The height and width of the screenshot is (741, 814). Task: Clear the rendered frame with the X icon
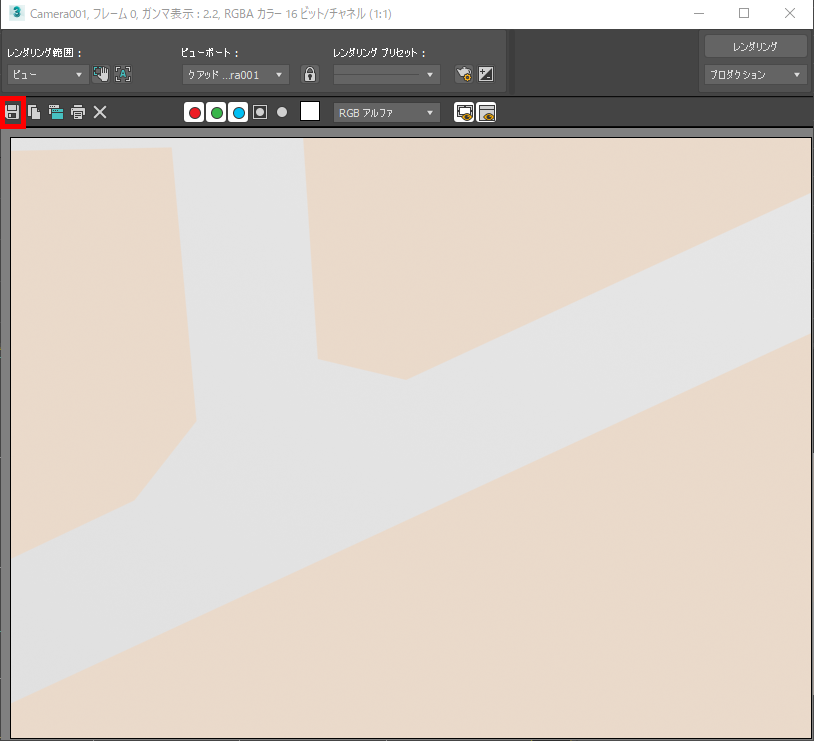(x=100, y=112)
